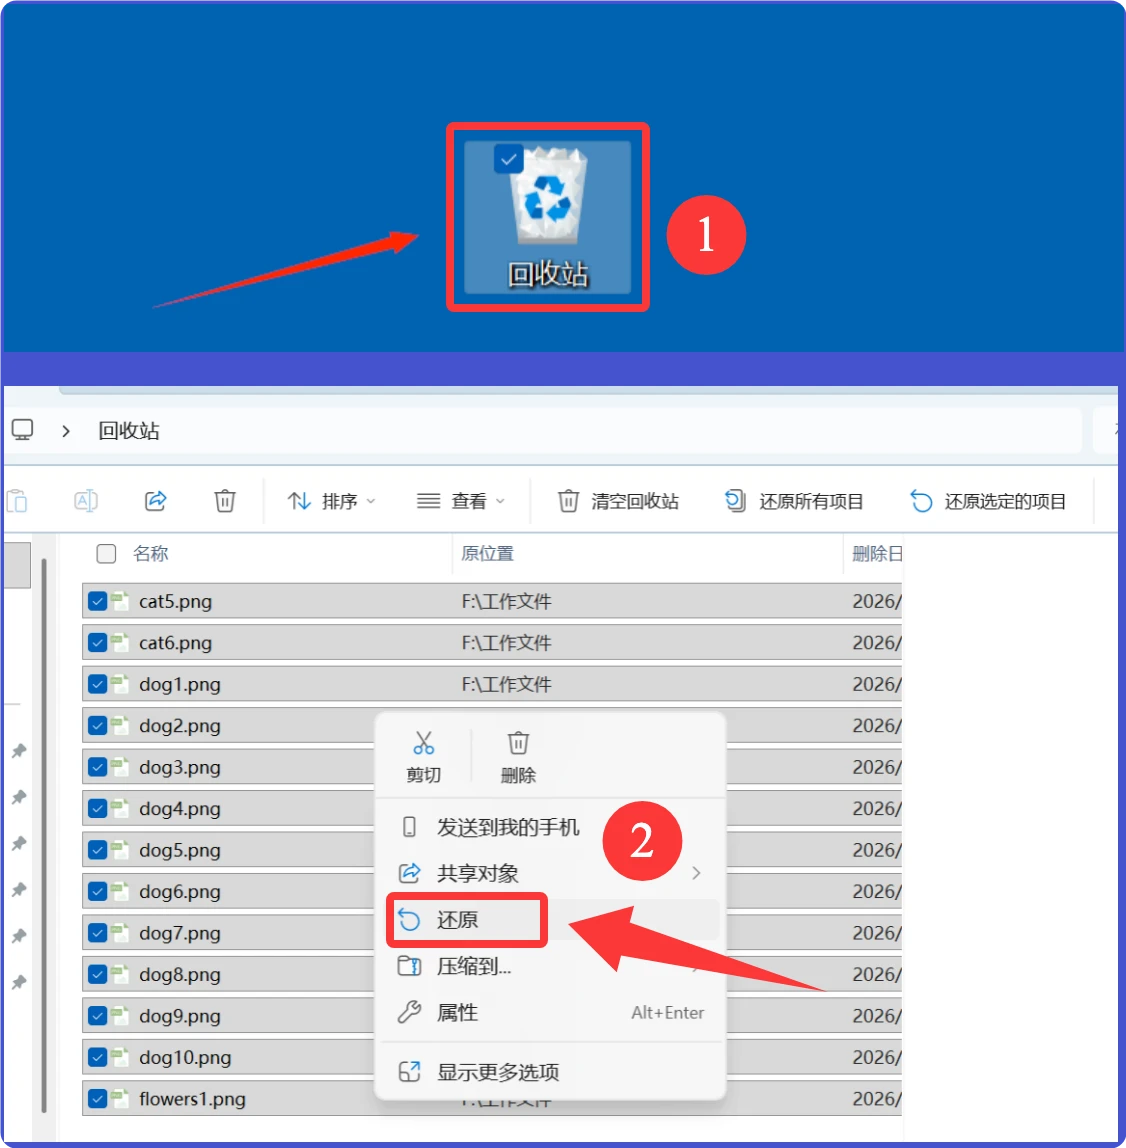Image resolution: width=1126 pixels, height=1148 pixels.
Task: Uncheck dog10.png checkbox
Action: 97,1057
